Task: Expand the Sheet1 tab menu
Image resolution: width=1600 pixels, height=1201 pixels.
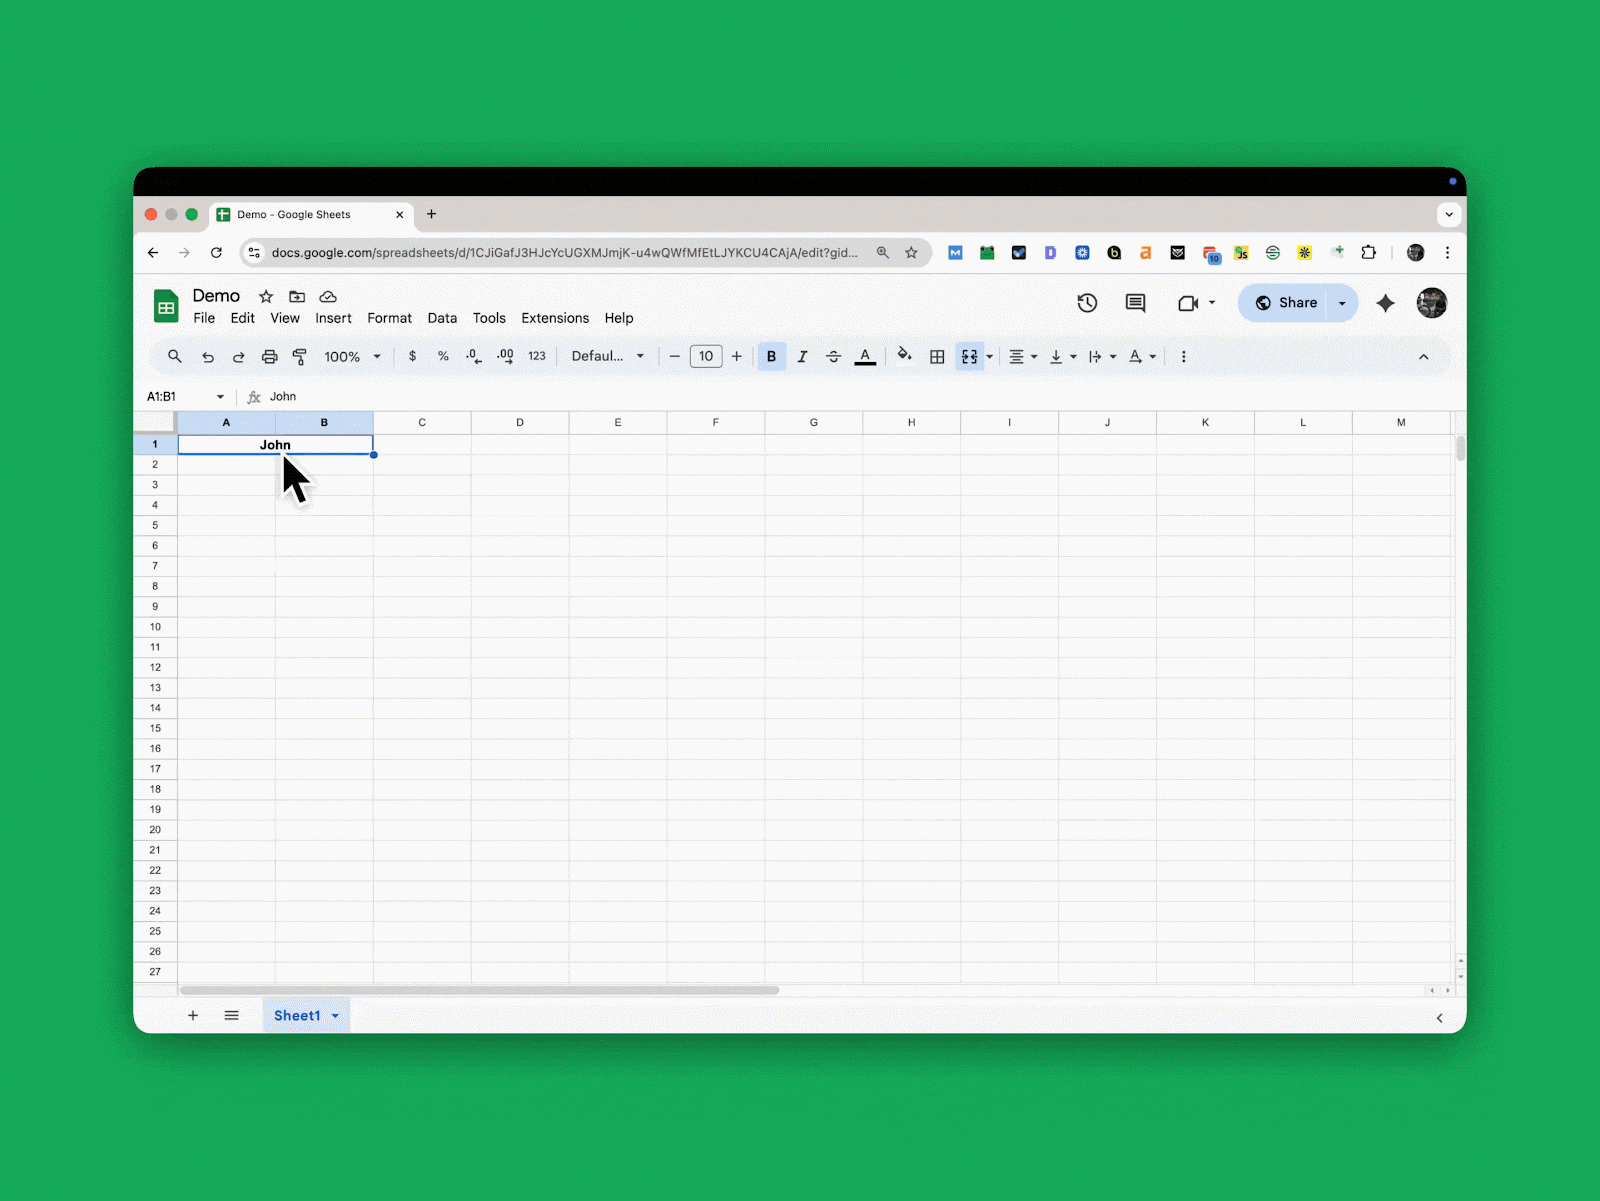Action: coord(335,1015)
